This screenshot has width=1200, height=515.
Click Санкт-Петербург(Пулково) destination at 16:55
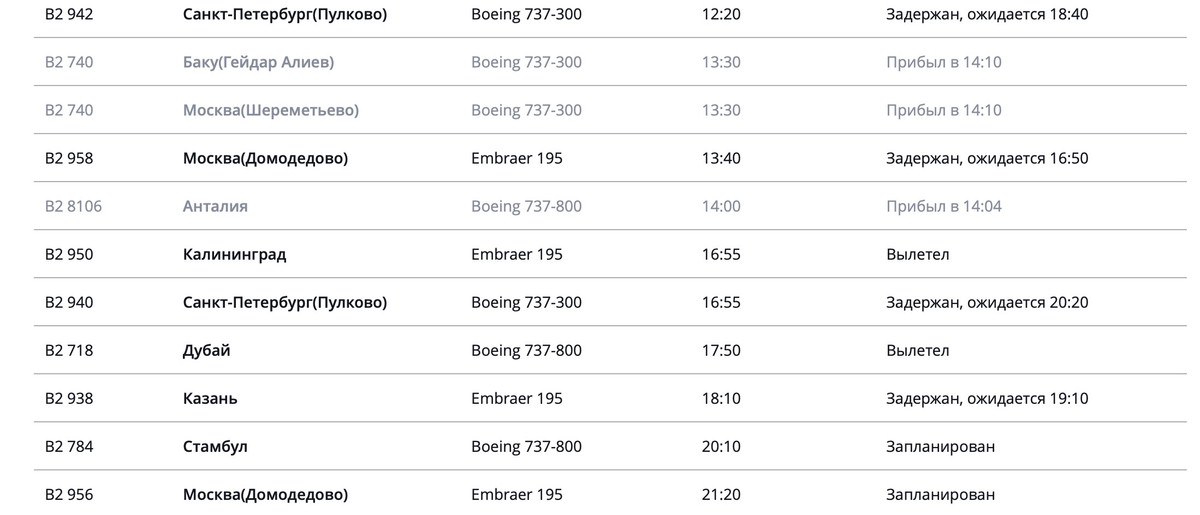click(285, 302)
